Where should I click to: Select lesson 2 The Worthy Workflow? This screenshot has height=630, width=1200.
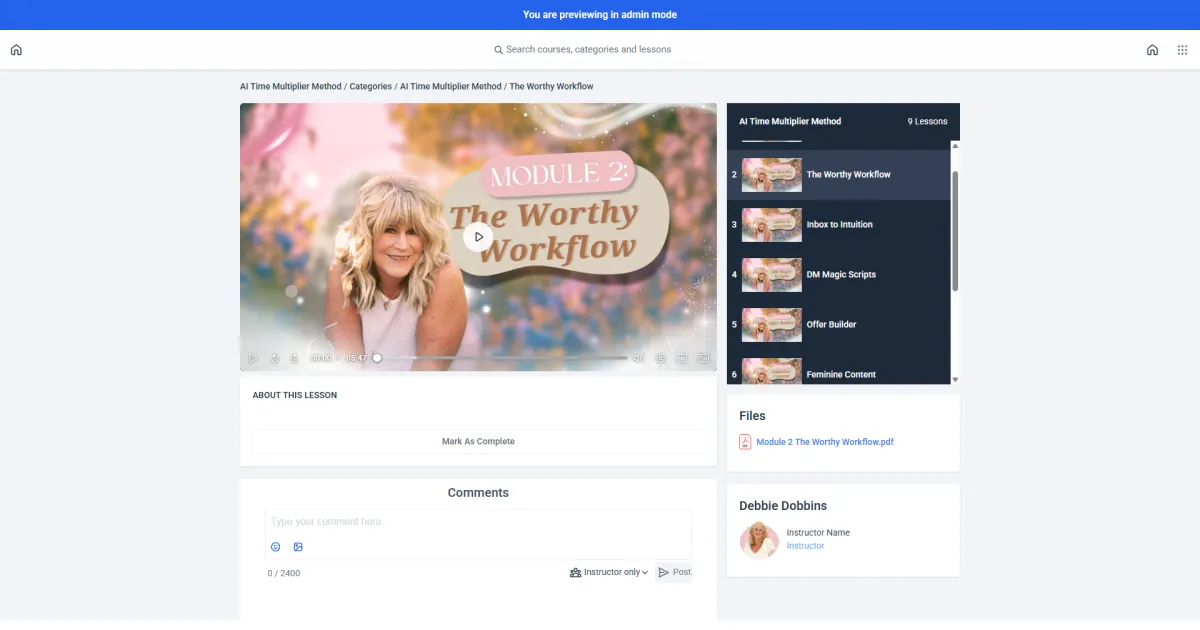pyautogui.click(x=838, y=175)
